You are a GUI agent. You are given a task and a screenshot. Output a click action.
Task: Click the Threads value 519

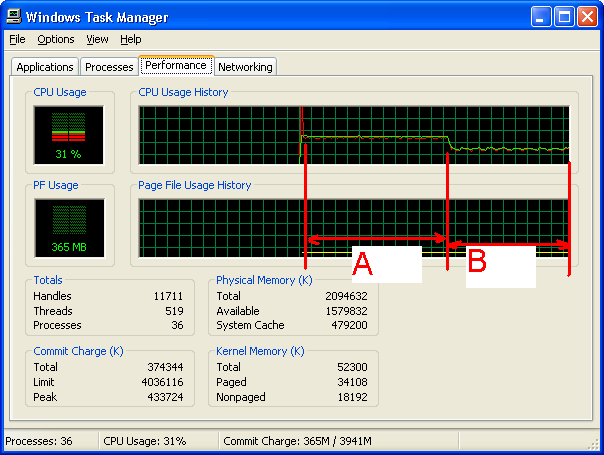coord(174,311)
